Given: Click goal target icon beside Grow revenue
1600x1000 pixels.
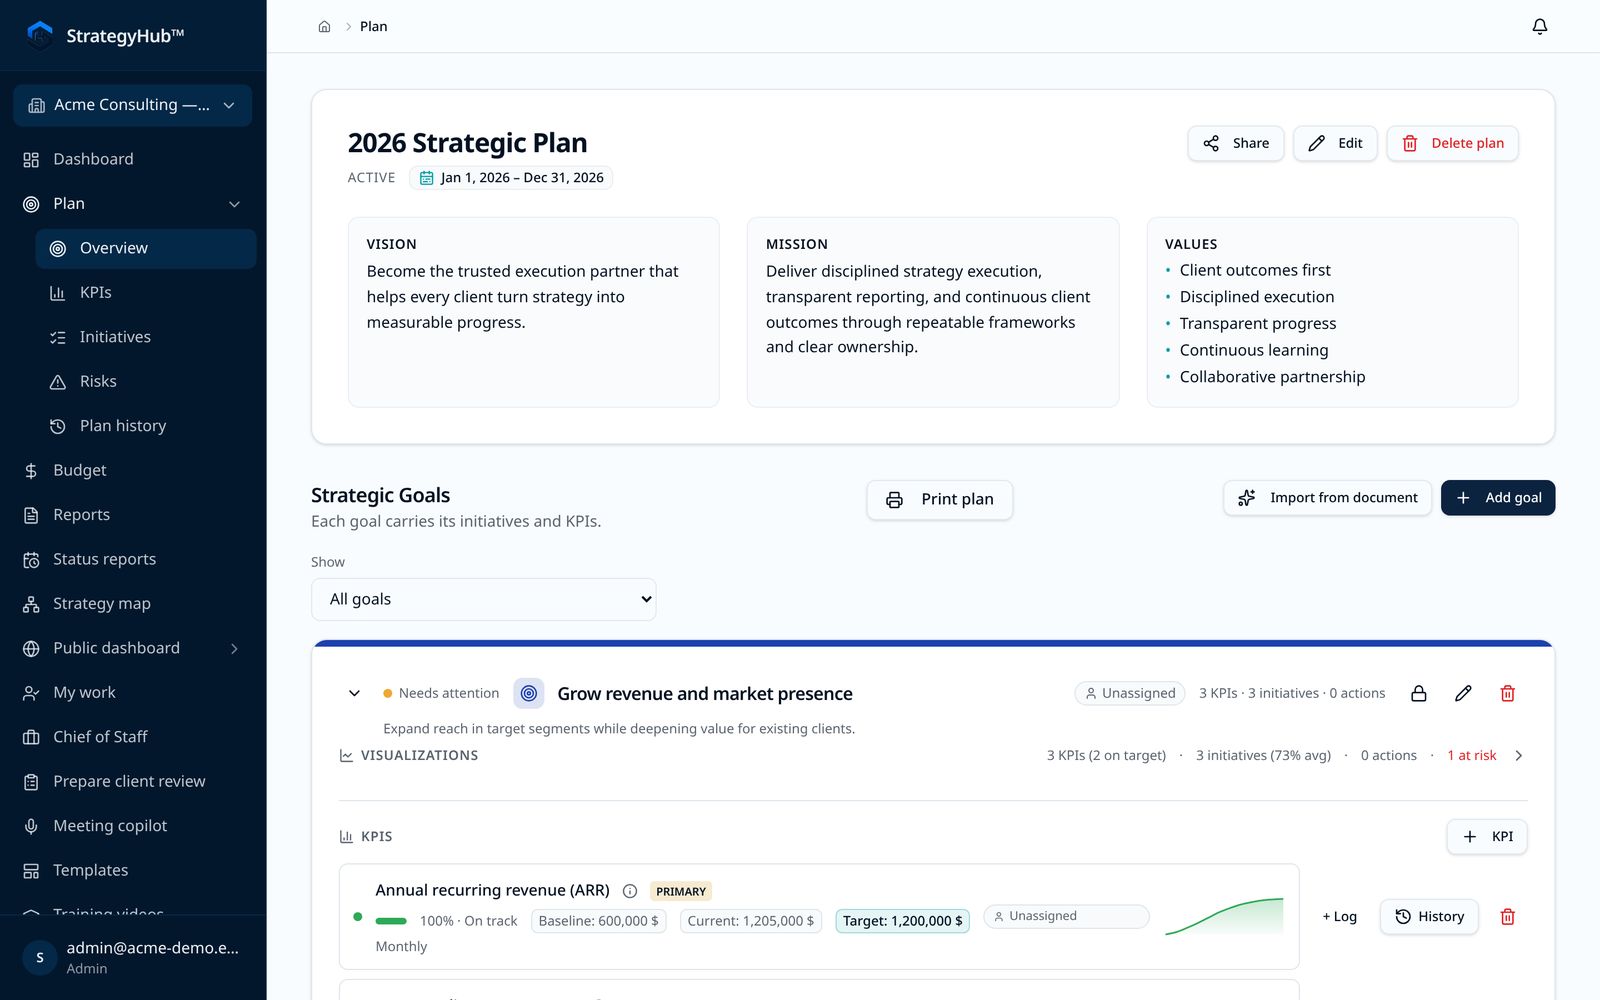Looking at the screenshot, I should (529, 693).
